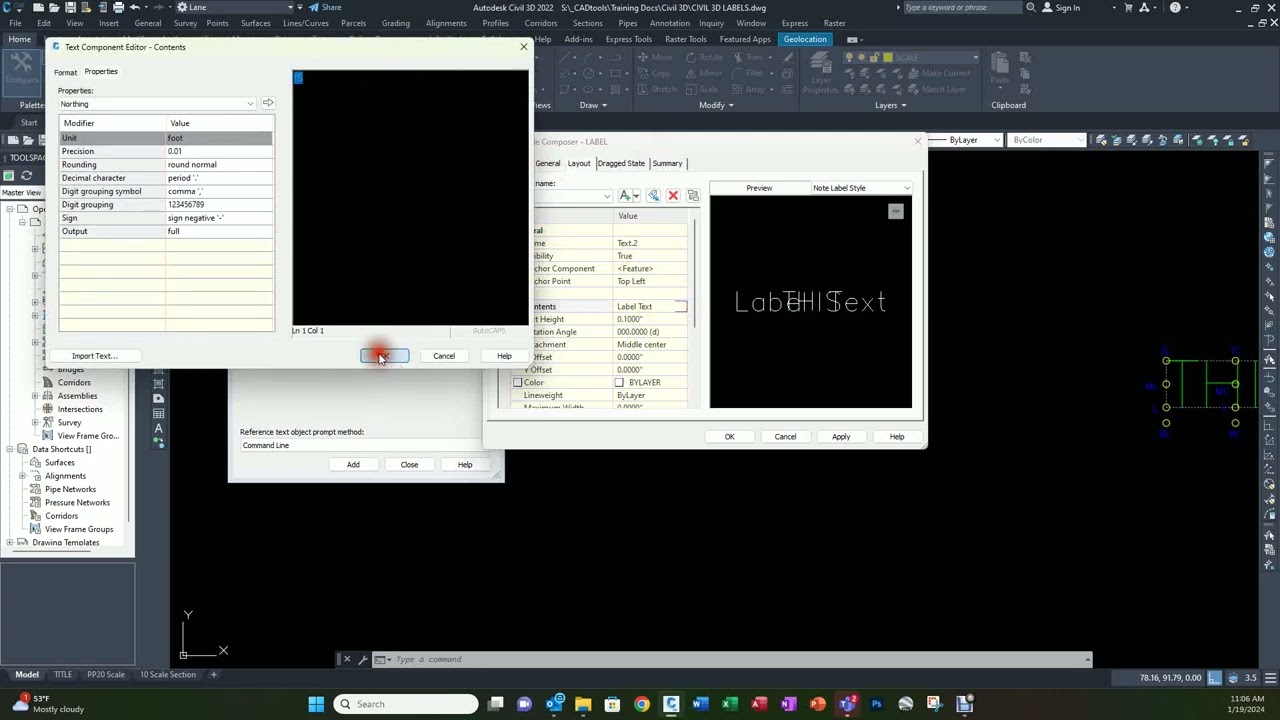Select the Layout tab in Label Style Composer

coord(579,163)
